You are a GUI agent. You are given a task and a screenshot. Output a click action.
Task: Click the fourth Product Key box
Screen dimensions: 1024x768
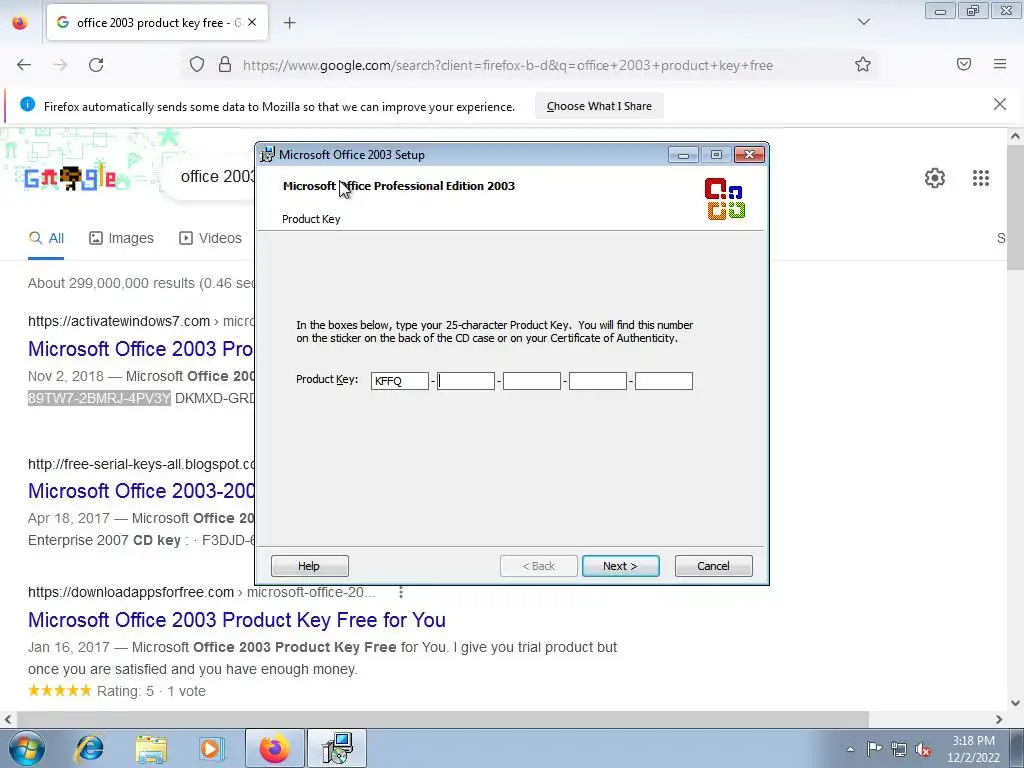tap(598, 381)
